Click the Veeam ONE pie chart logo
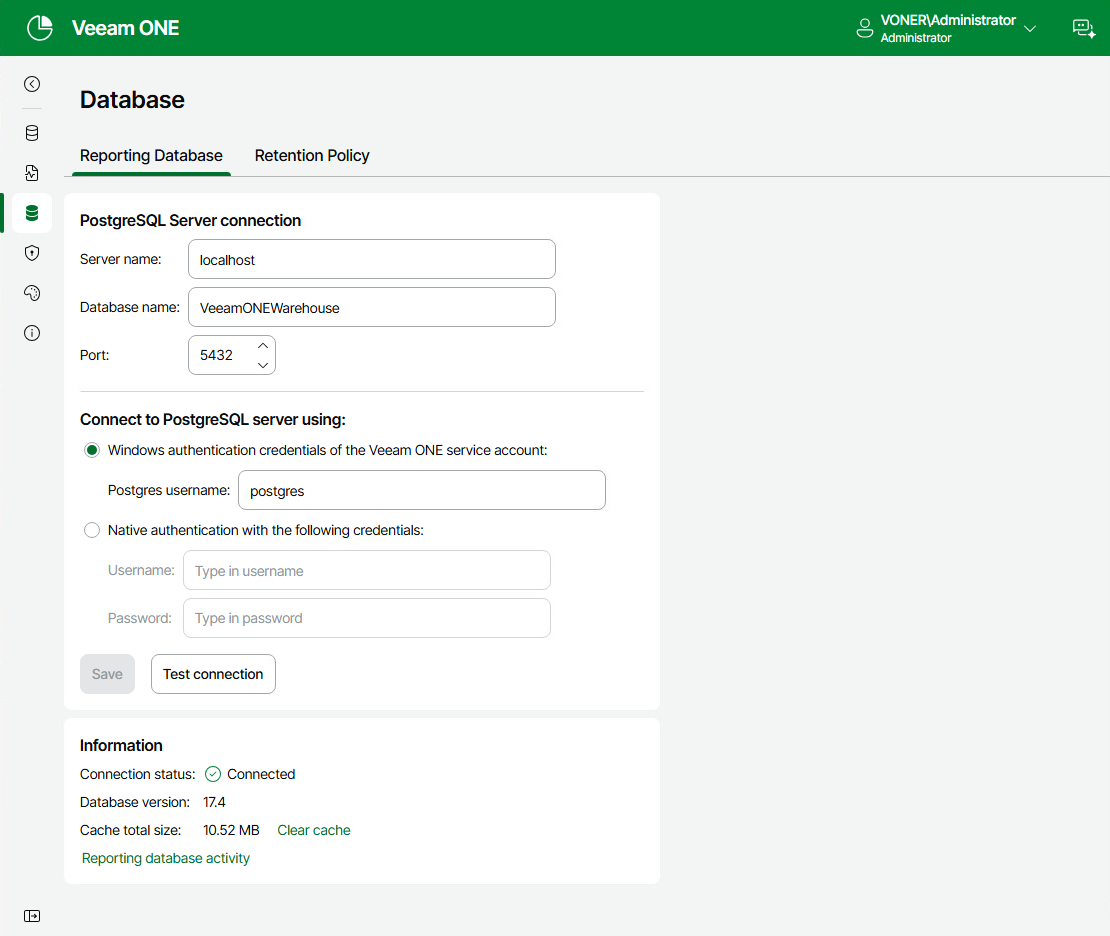The image size is (1110, 936). [40, 28]
